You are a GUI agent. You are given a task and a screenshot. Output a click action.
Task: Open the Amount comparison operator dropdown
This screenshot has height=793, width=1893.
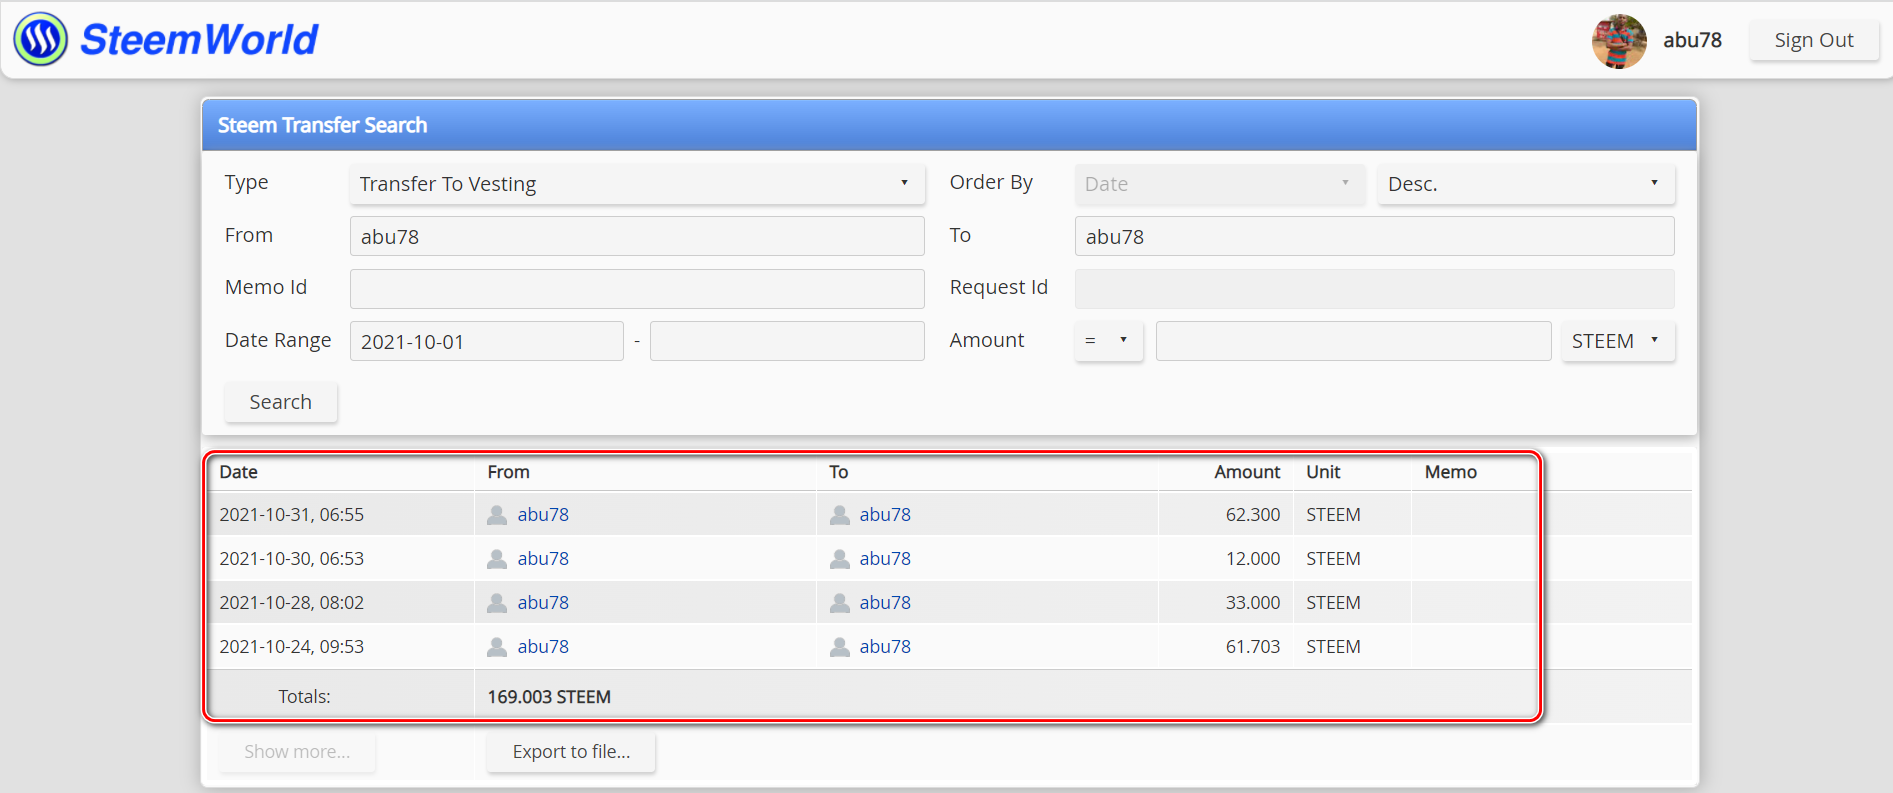[x=1109, y=341]
